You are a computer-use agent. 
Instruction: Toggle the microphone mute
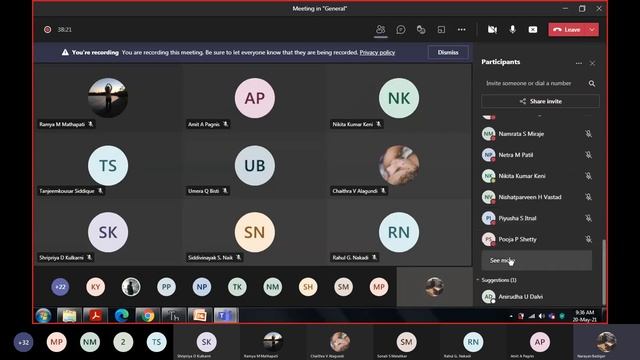click(512, 29)
